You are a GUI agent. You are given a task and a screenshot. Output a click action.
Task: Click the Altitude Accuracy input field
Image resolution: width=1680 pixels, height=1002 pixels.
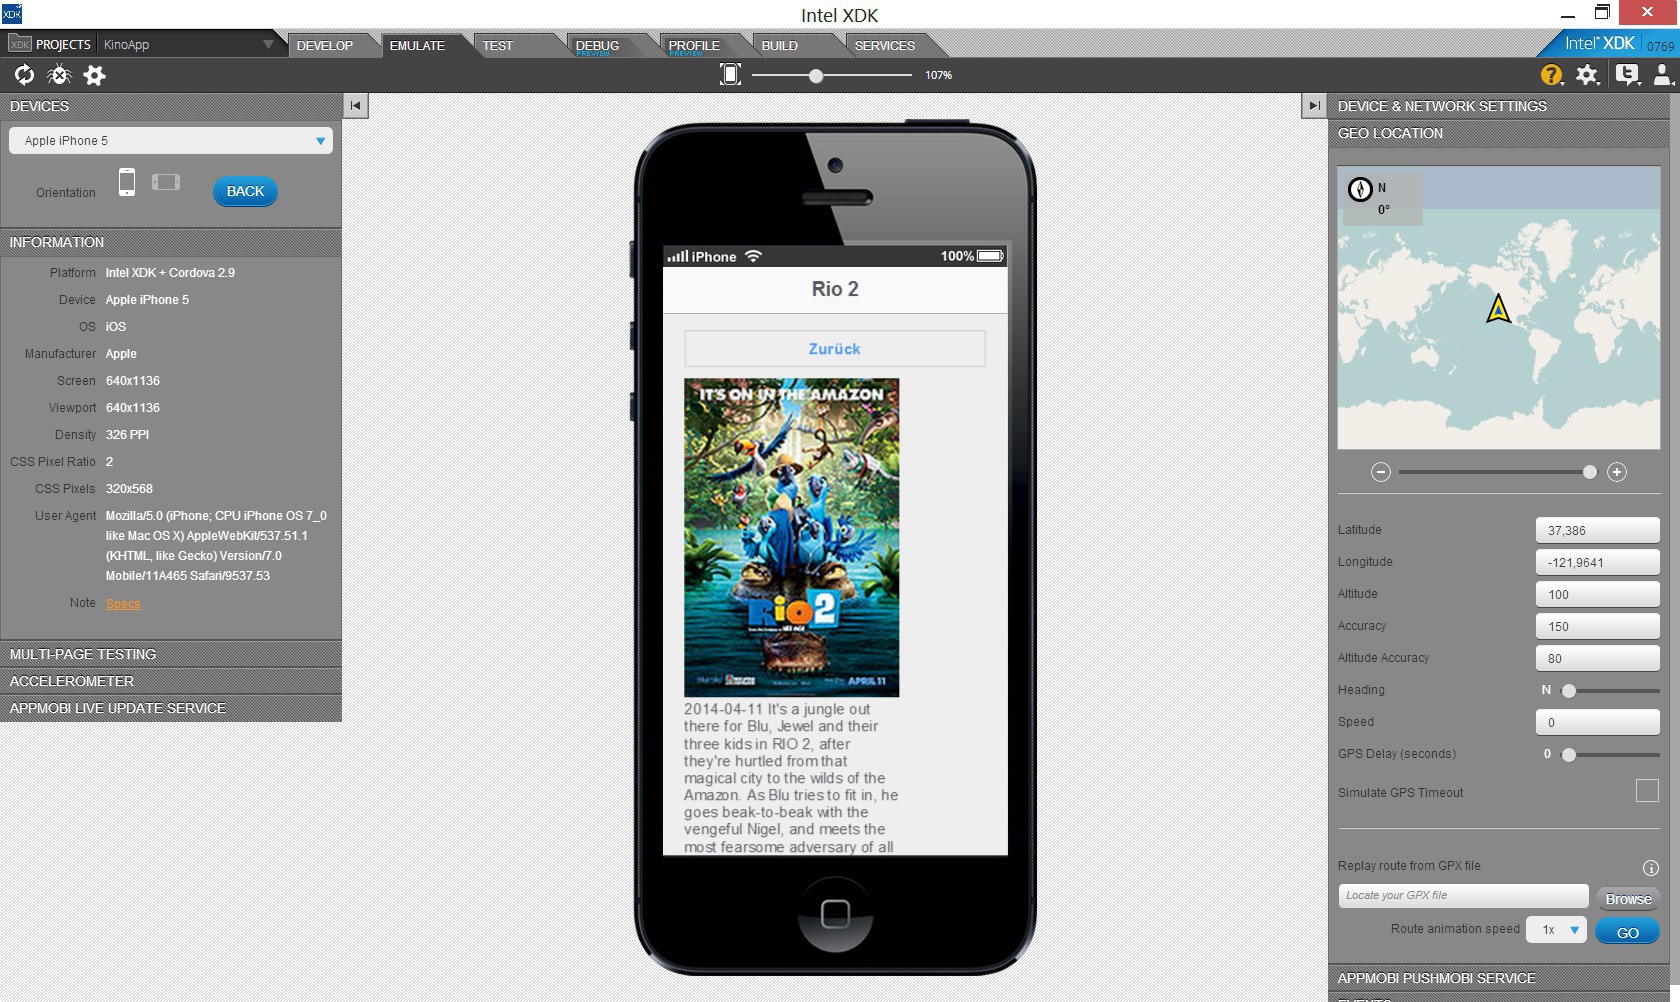click(1598, 658)
